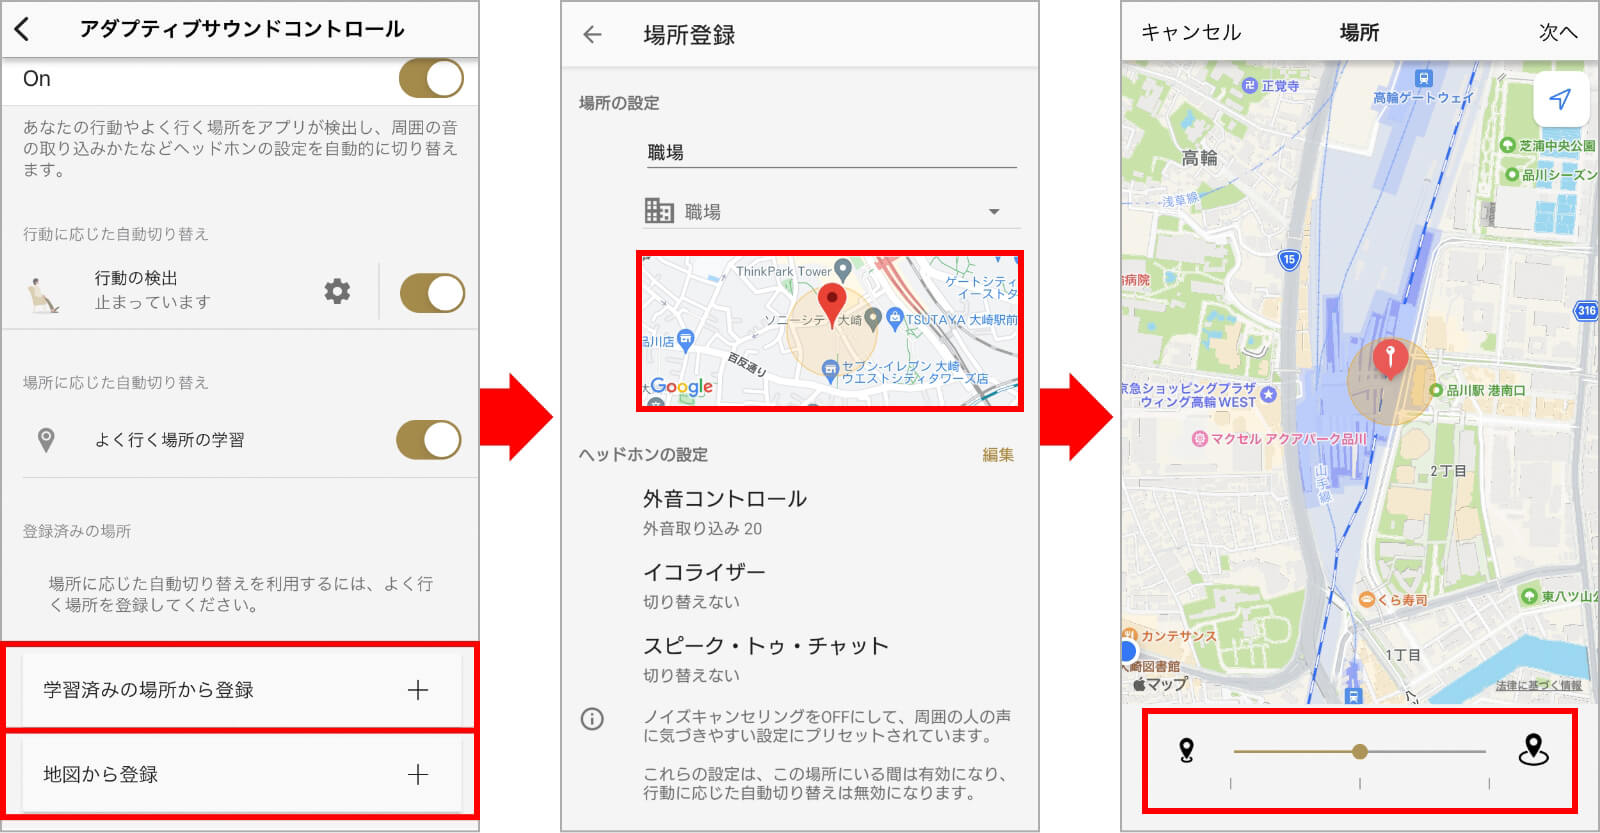Click the red pin on Shinagawa map
Viewport: 1600px width, 833px height.
click(x=1390, y=356)
